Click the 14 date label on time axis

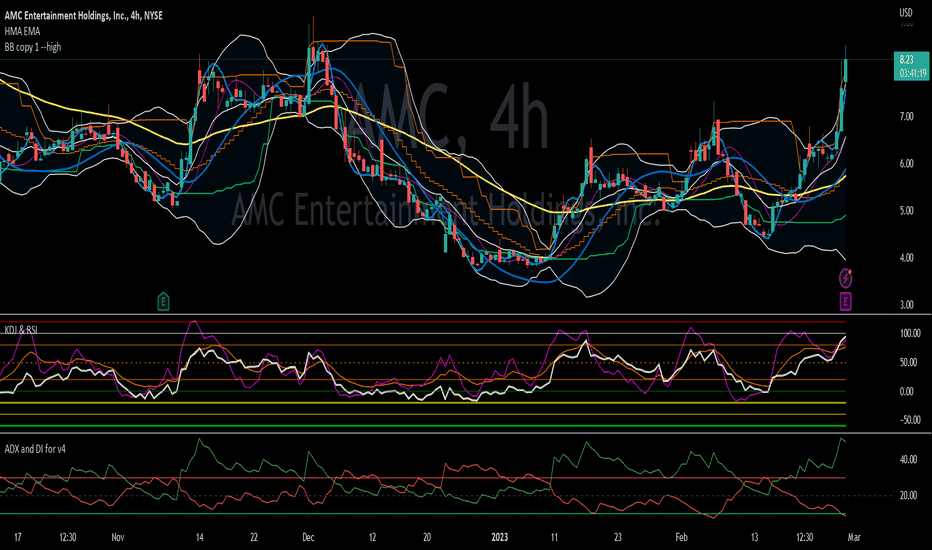pos(200,538)
